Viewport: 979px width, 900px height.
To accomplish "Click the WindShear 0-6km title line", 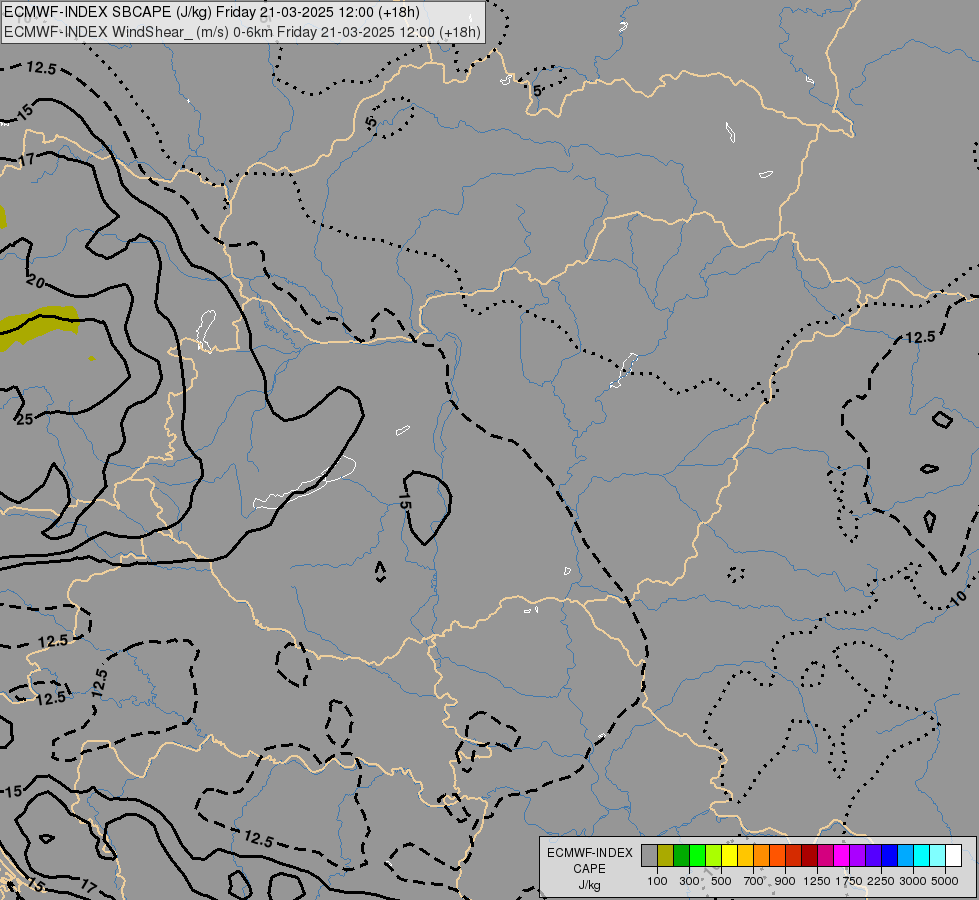I will 242,32.
